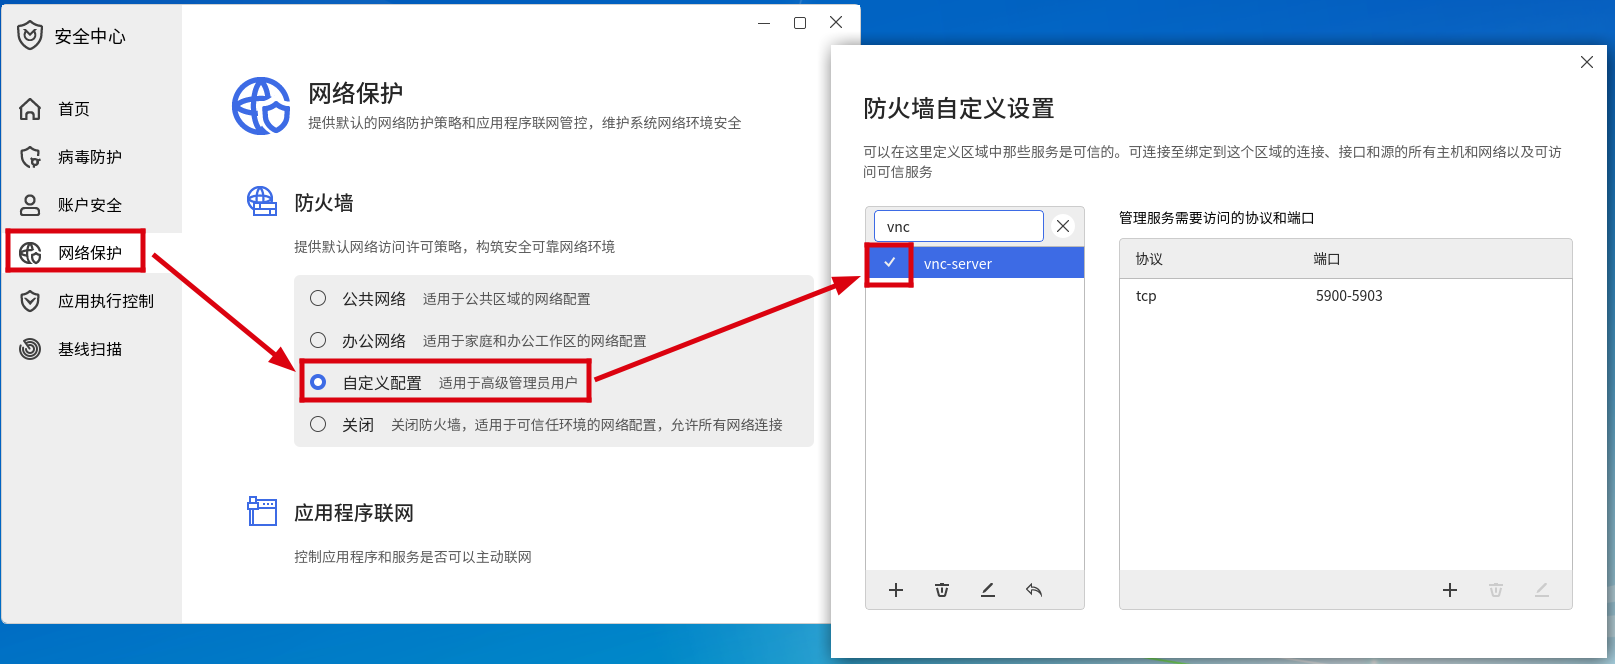
Task: Add a new port with plus icon
Action: (x=1450, y=590)
